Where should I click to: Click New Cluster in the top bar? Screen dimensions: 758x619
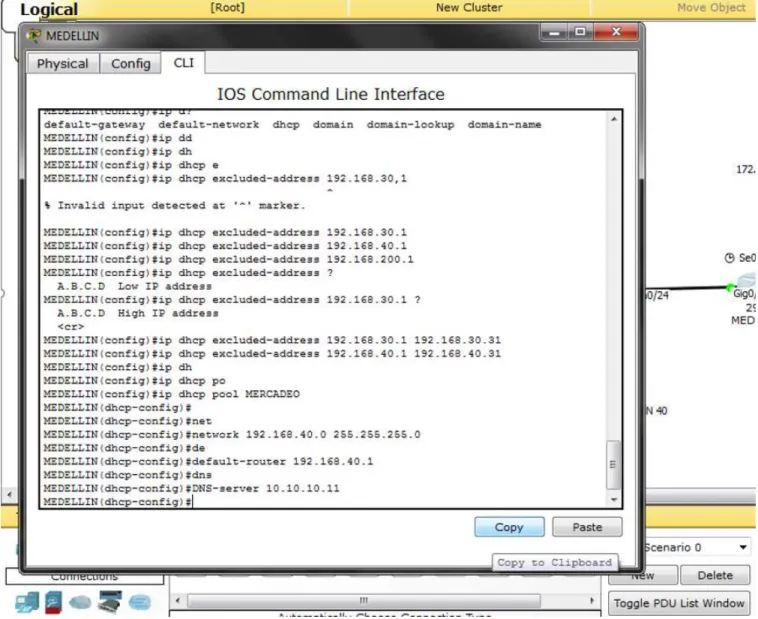click(469, 8)
